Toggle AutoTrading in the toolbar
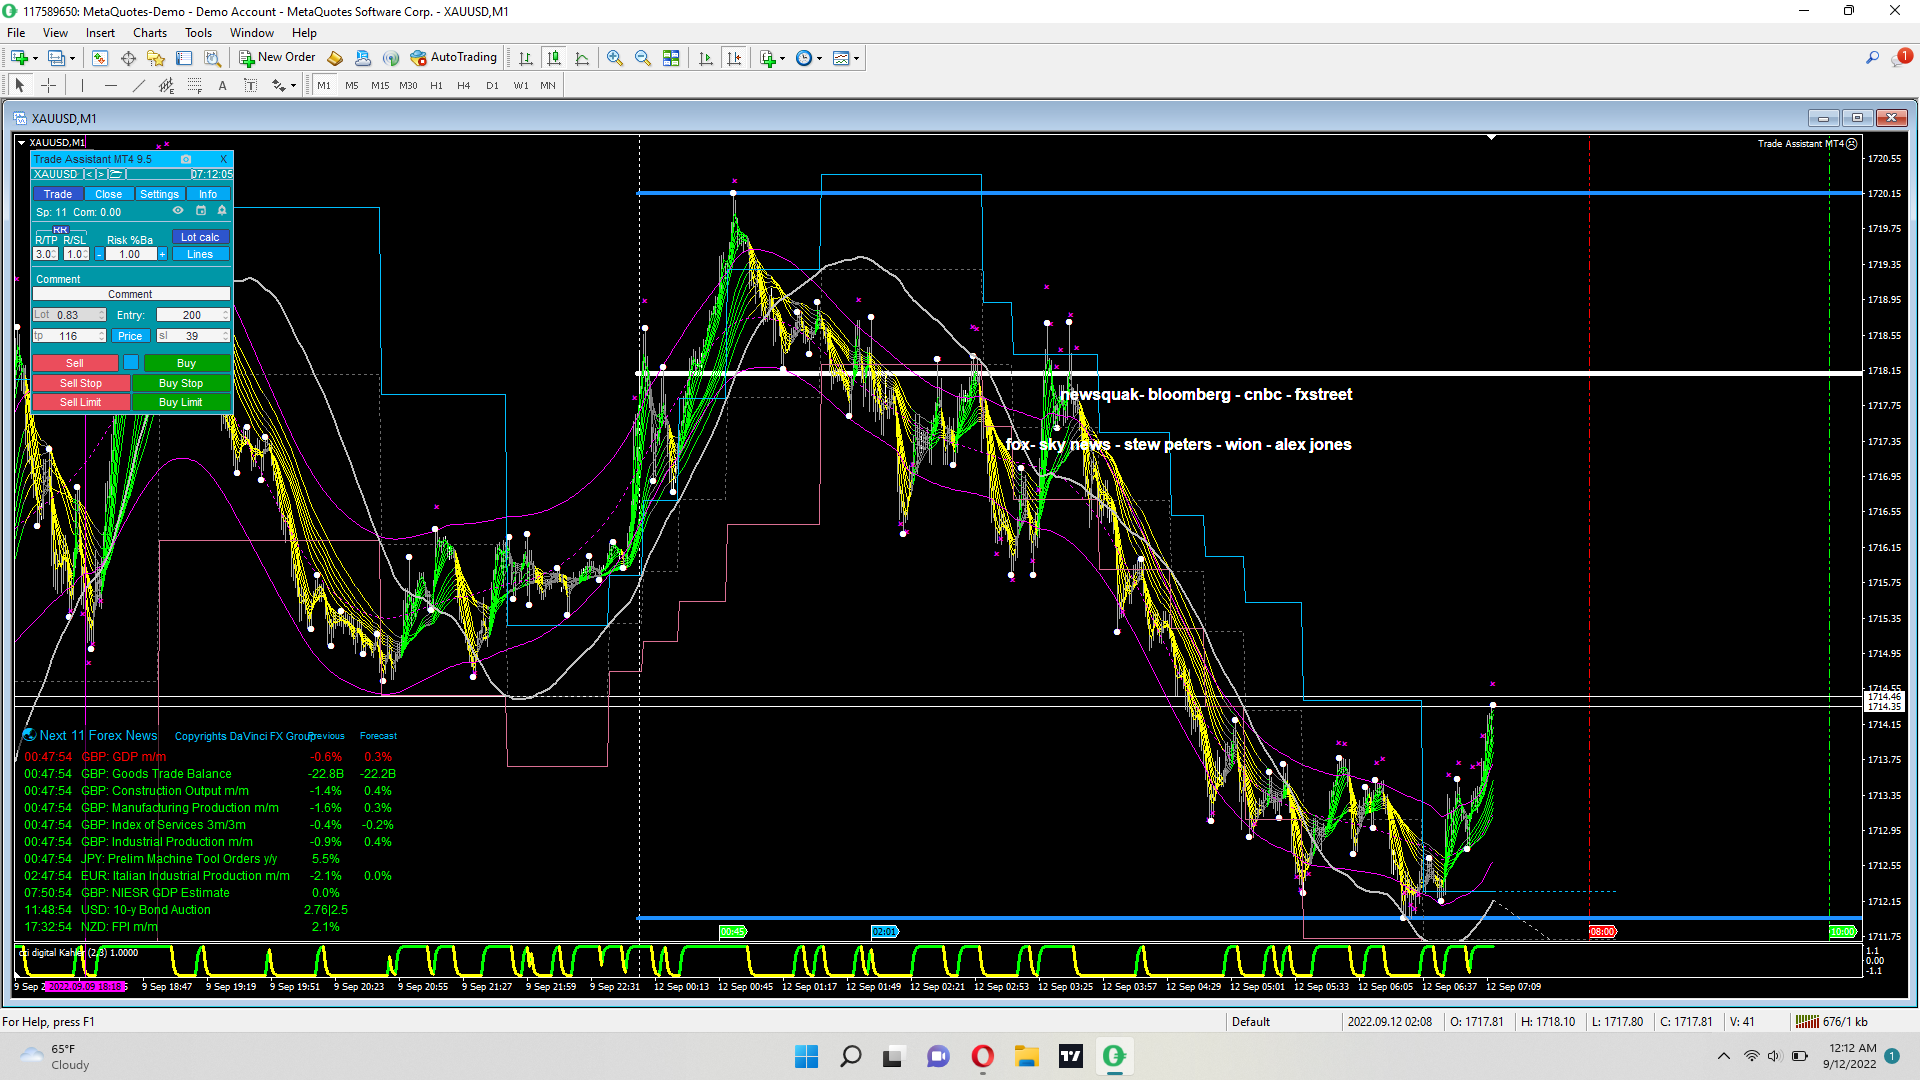Screen dimensions: 1920x1080 [x=453, y=58]
